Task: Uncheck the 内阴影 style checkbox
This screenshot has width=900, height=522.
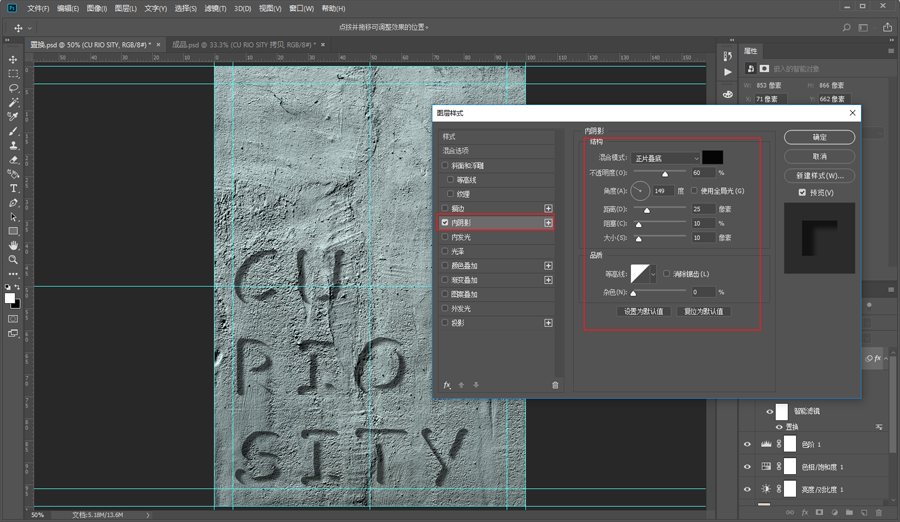Action: (445, 223)
